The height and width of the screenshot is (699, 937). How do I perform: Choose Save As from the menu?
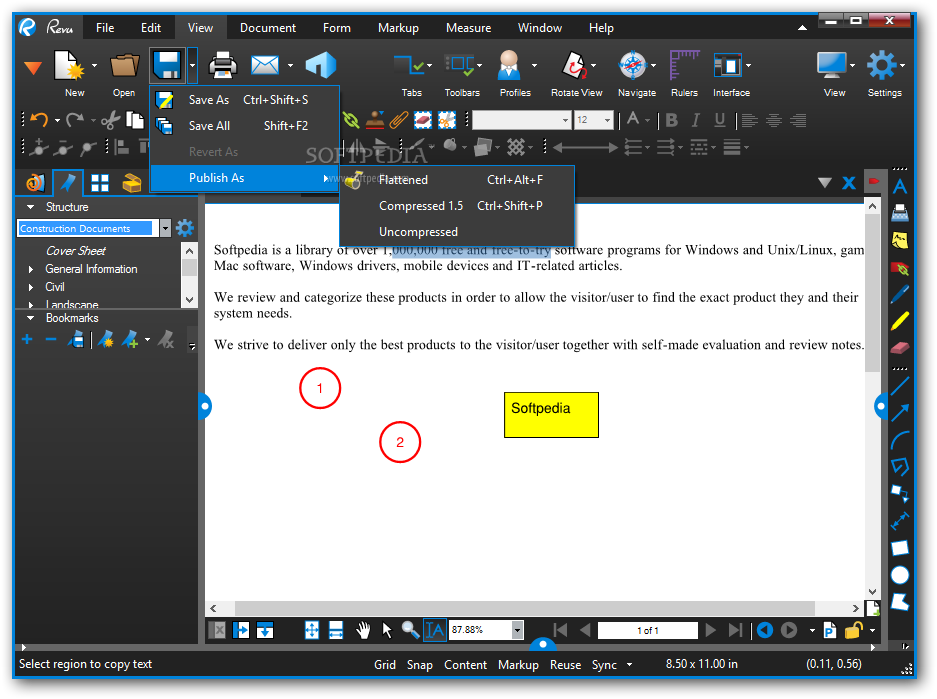pyautogui.click(x=245, y=100)
